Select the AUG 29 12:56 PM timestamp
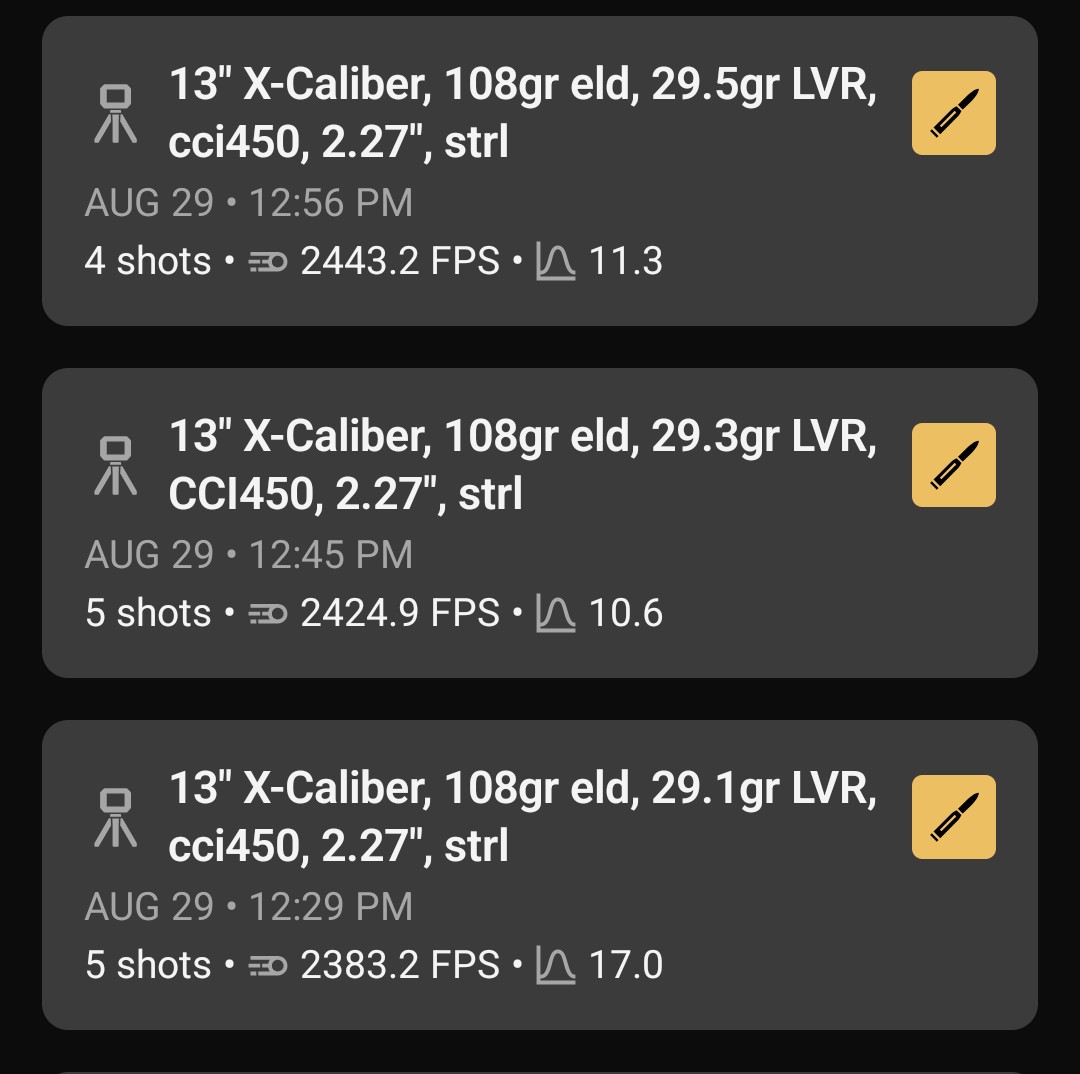Viewport: 1080px width, 1074px height. tap(249, 203)
